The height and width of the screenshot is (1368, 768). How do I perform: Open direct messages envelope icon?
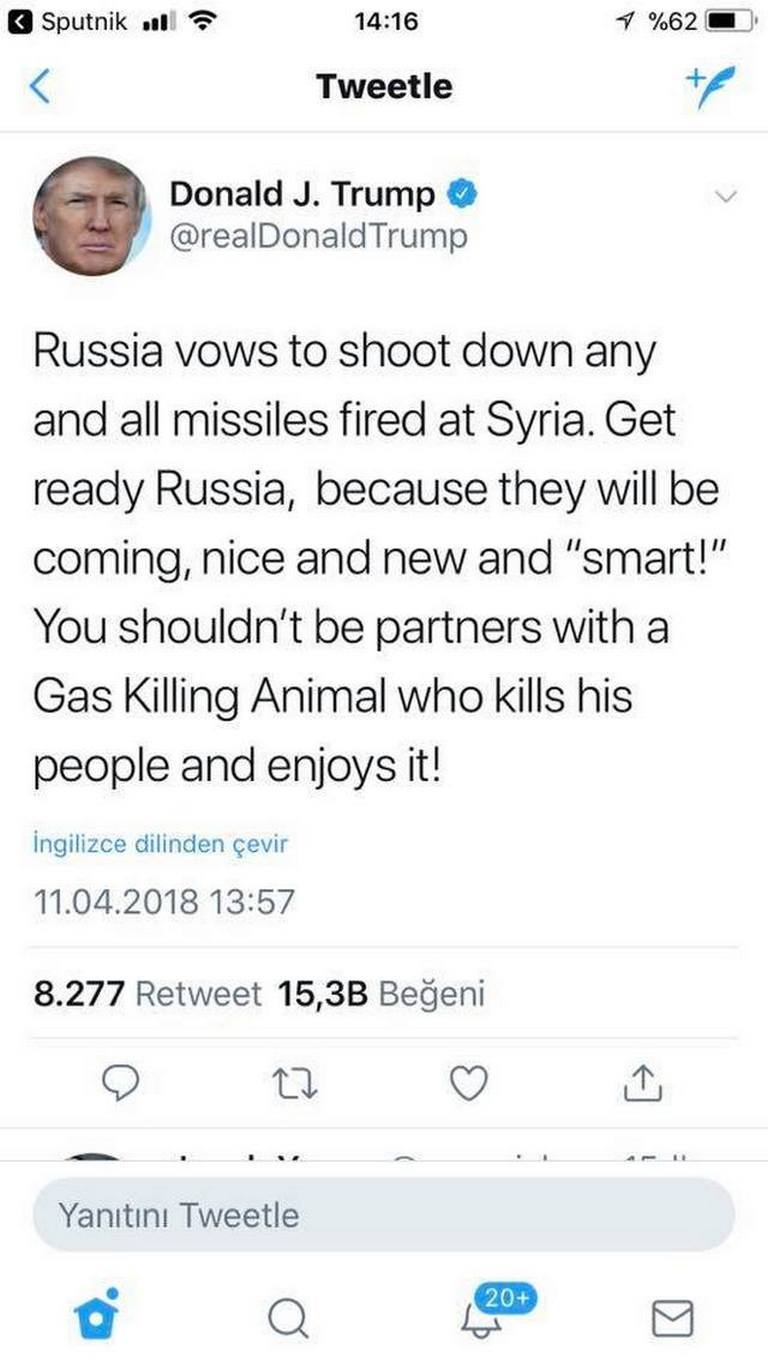(672, 1318)
